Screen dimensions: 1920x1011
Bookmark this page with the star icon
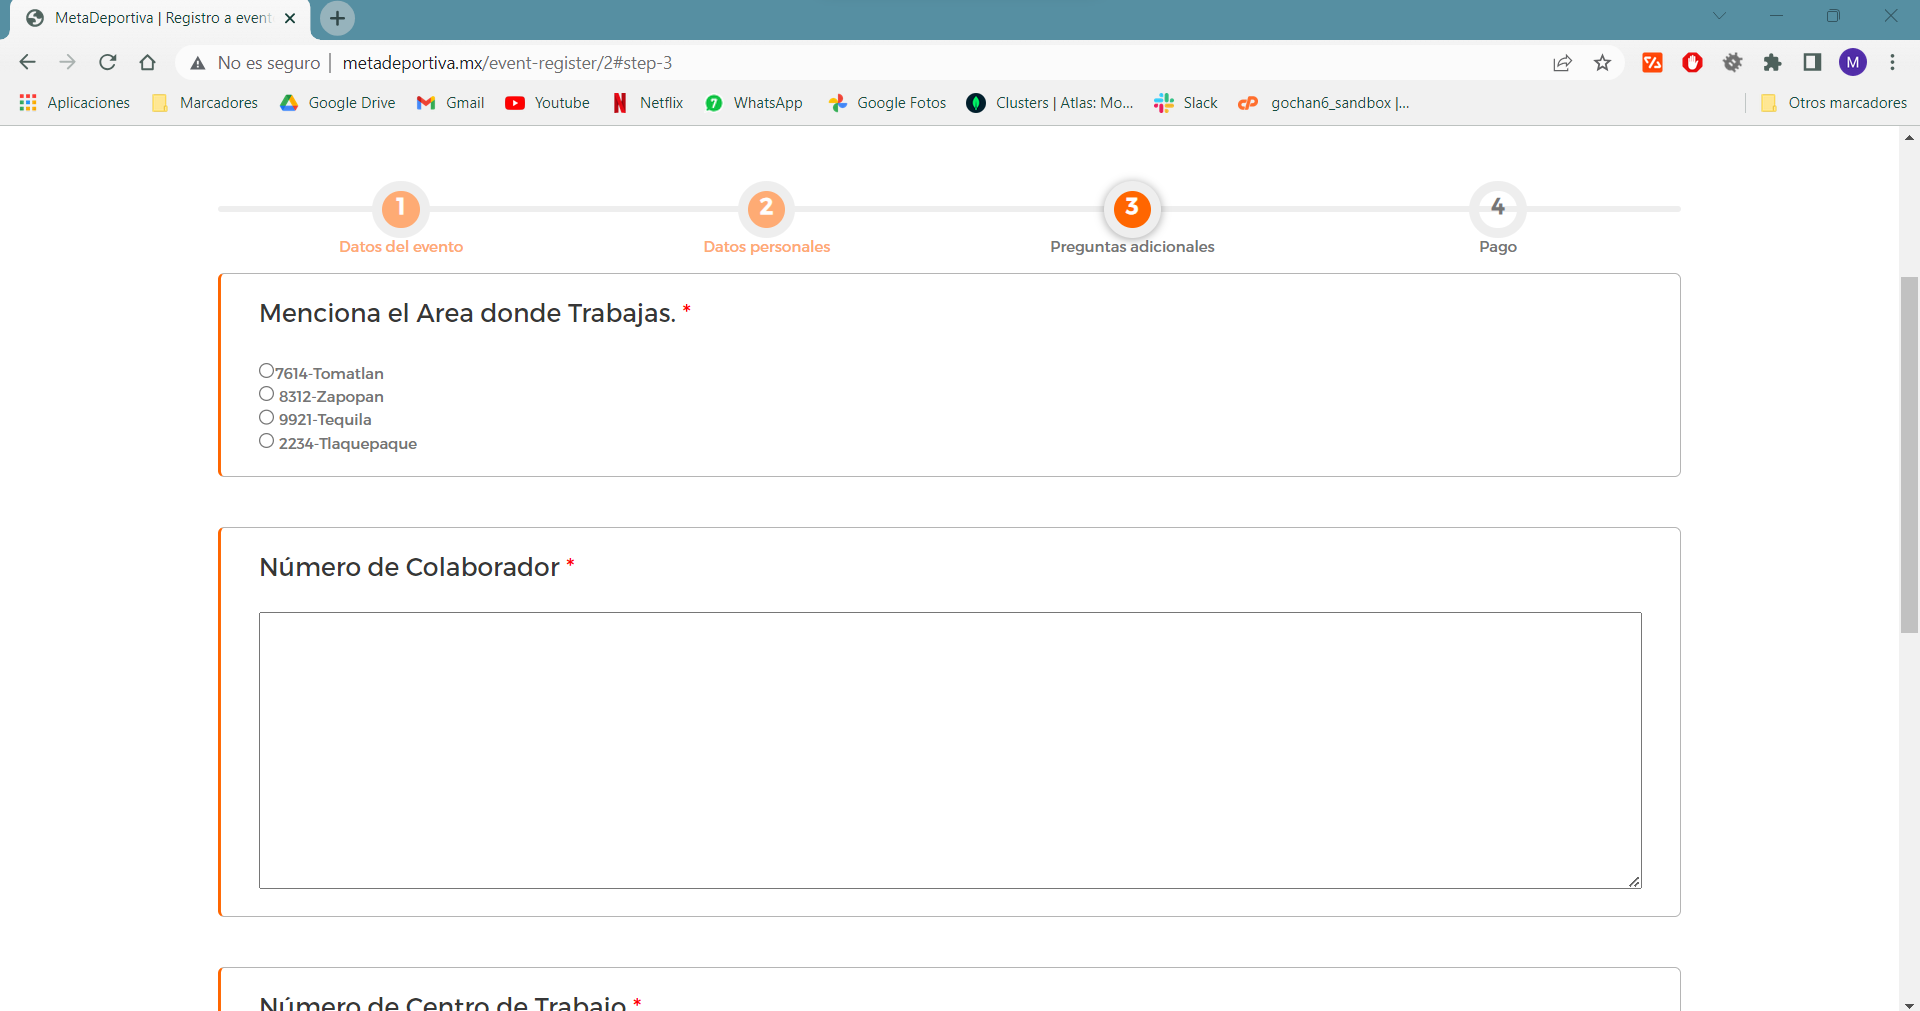tap(1602, 63)
